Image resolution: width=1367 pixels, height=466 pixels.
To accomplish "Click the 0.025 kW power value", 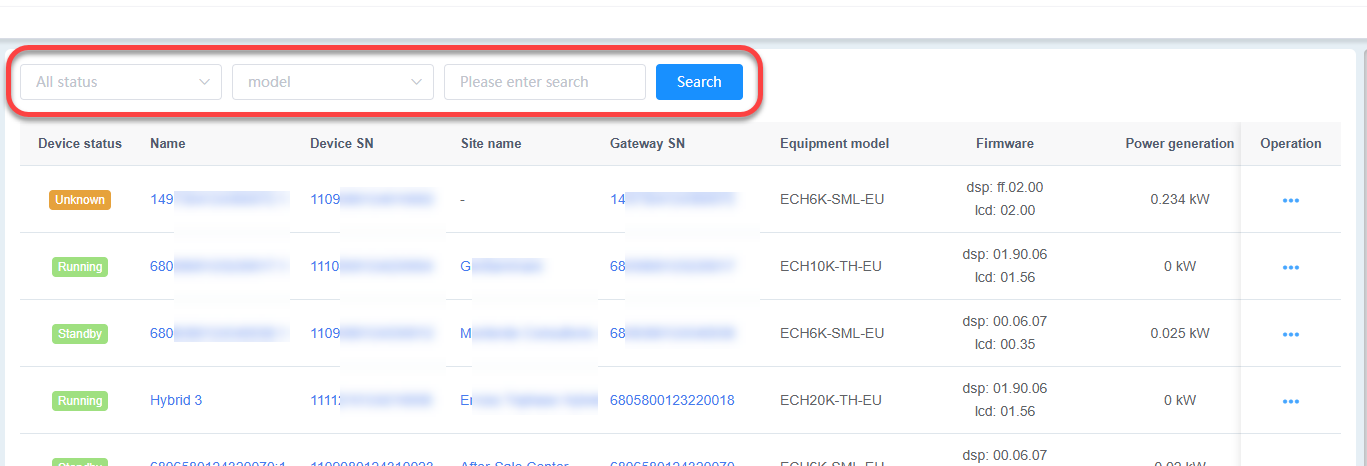I will [x=1180, y=333].
